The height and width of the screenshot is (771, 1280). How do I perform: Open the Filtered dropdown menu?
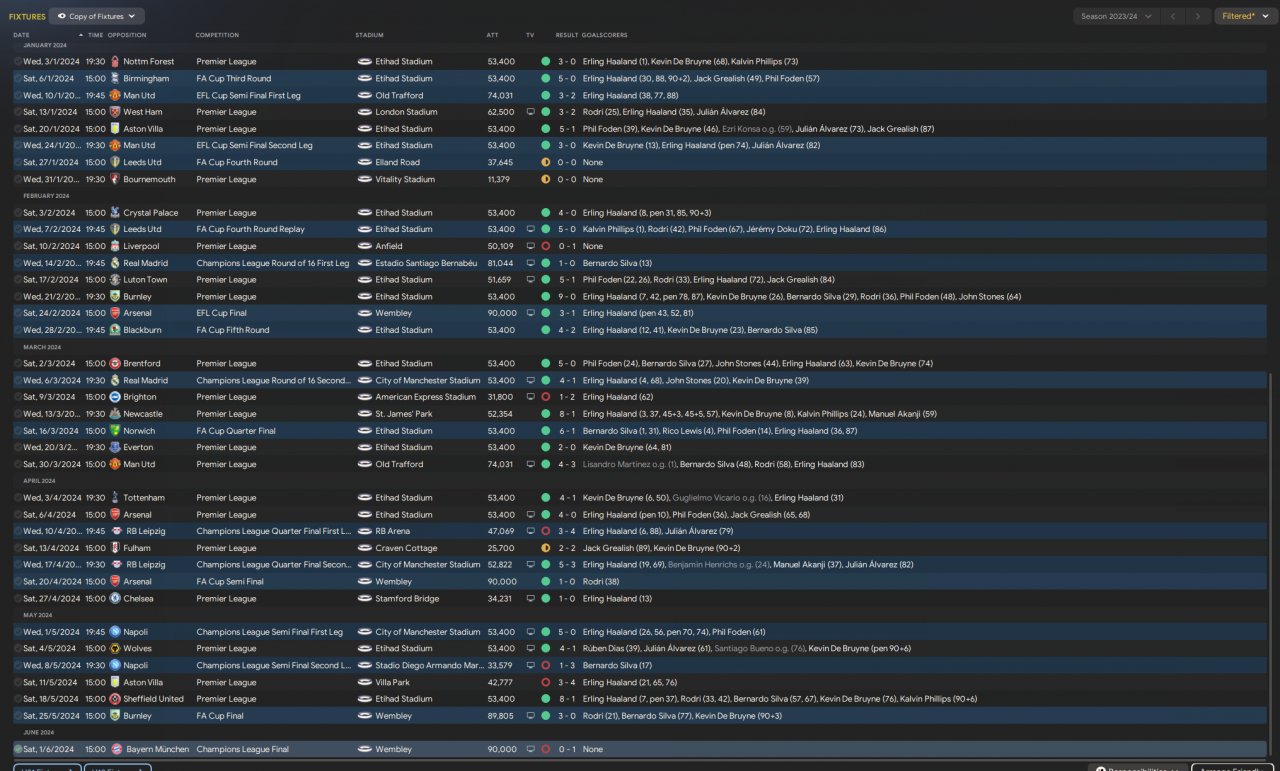click(1245, 17)
